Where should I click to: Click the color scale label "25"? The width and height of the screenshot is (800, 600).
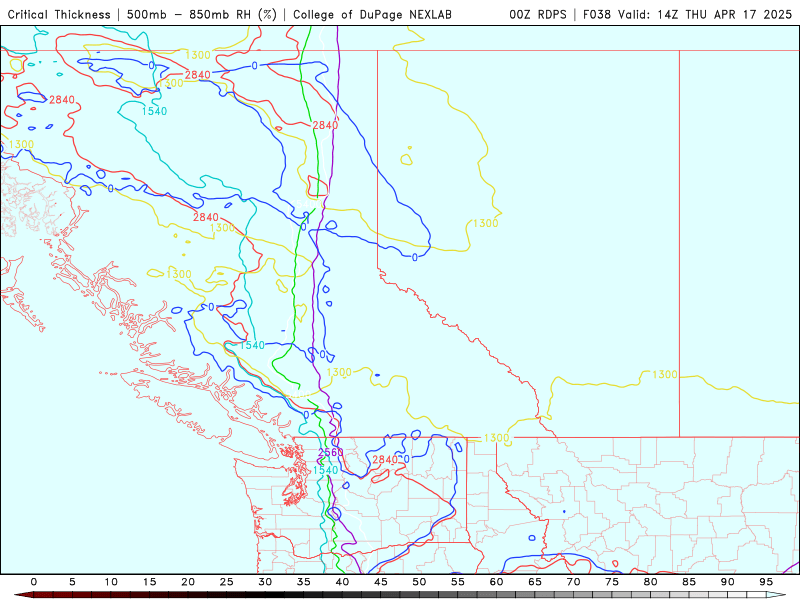(227, 582)
